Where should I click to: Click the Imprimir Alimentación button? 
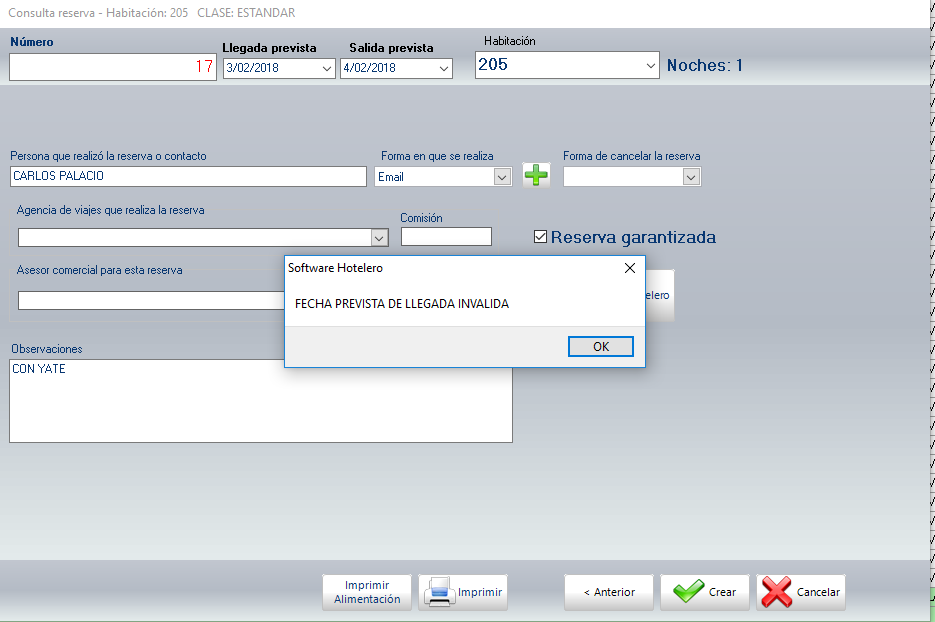[366, 592]
